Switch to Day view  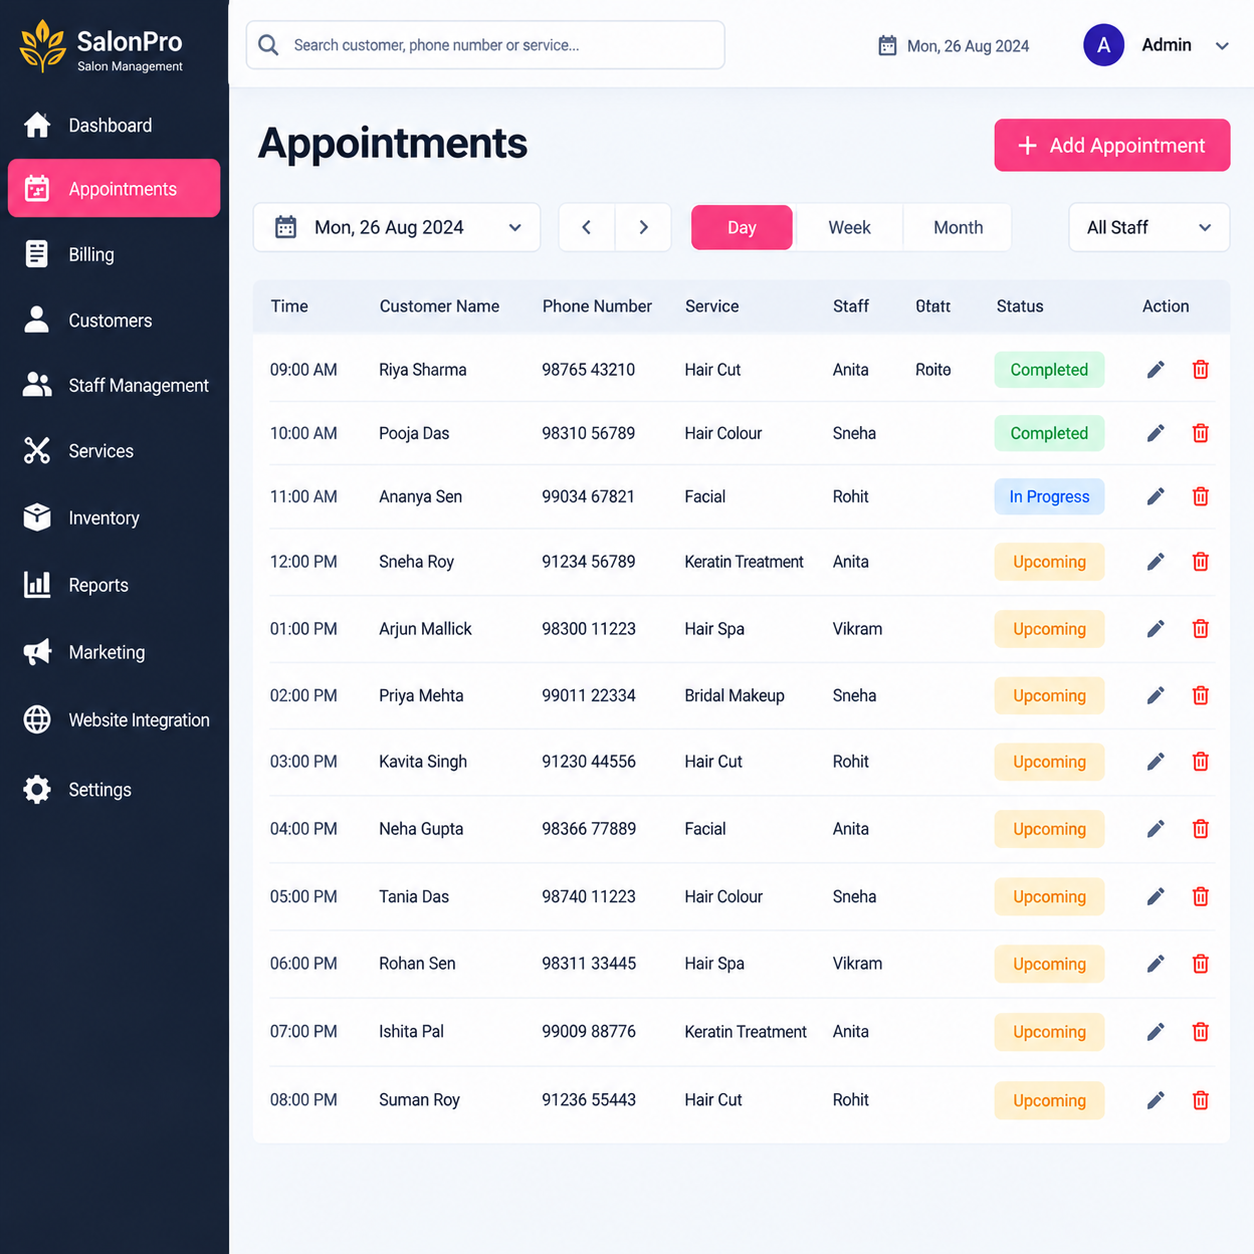742,228
